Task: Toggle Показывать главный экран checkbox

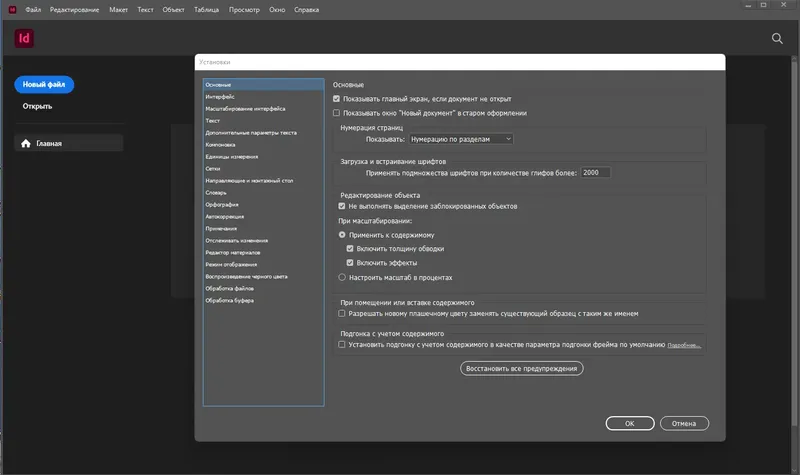Action: (336, 99)
